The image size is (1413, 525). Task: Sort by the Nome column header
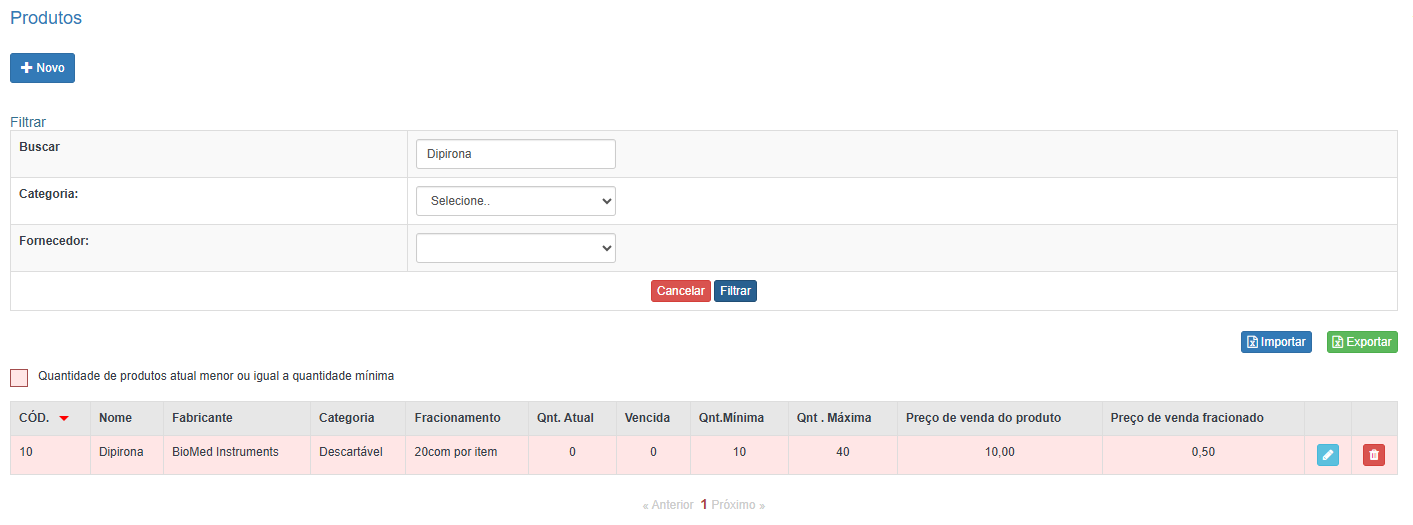click(x=115, y=418)
